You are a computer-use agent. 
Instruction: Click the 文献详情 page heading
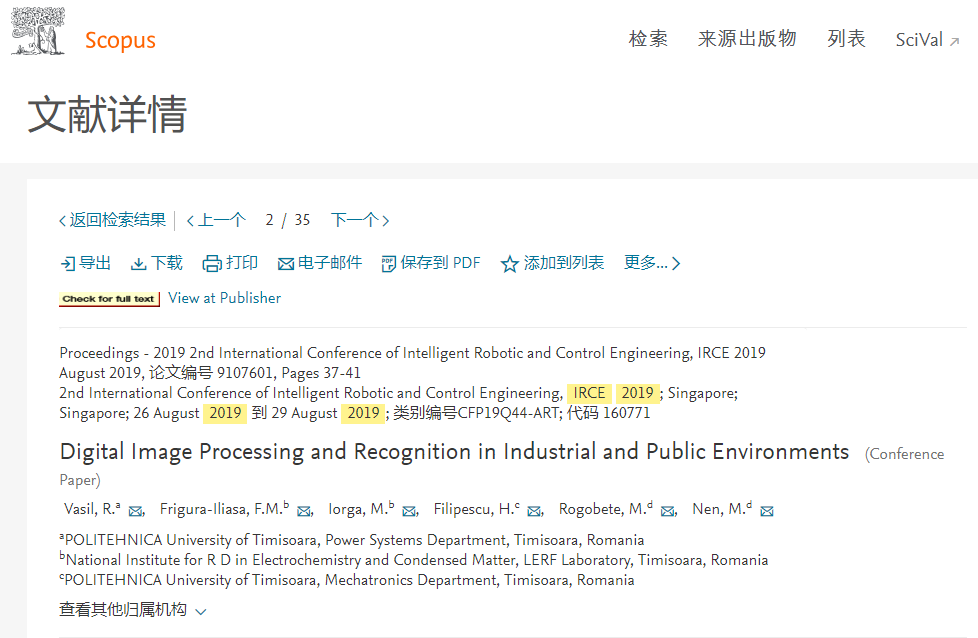(x=107, y=114)
